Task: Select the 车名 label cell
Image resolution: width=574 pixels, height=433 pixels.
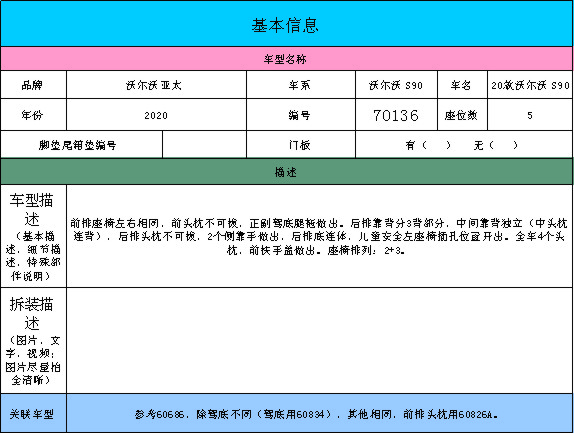Action: point(462,85)
